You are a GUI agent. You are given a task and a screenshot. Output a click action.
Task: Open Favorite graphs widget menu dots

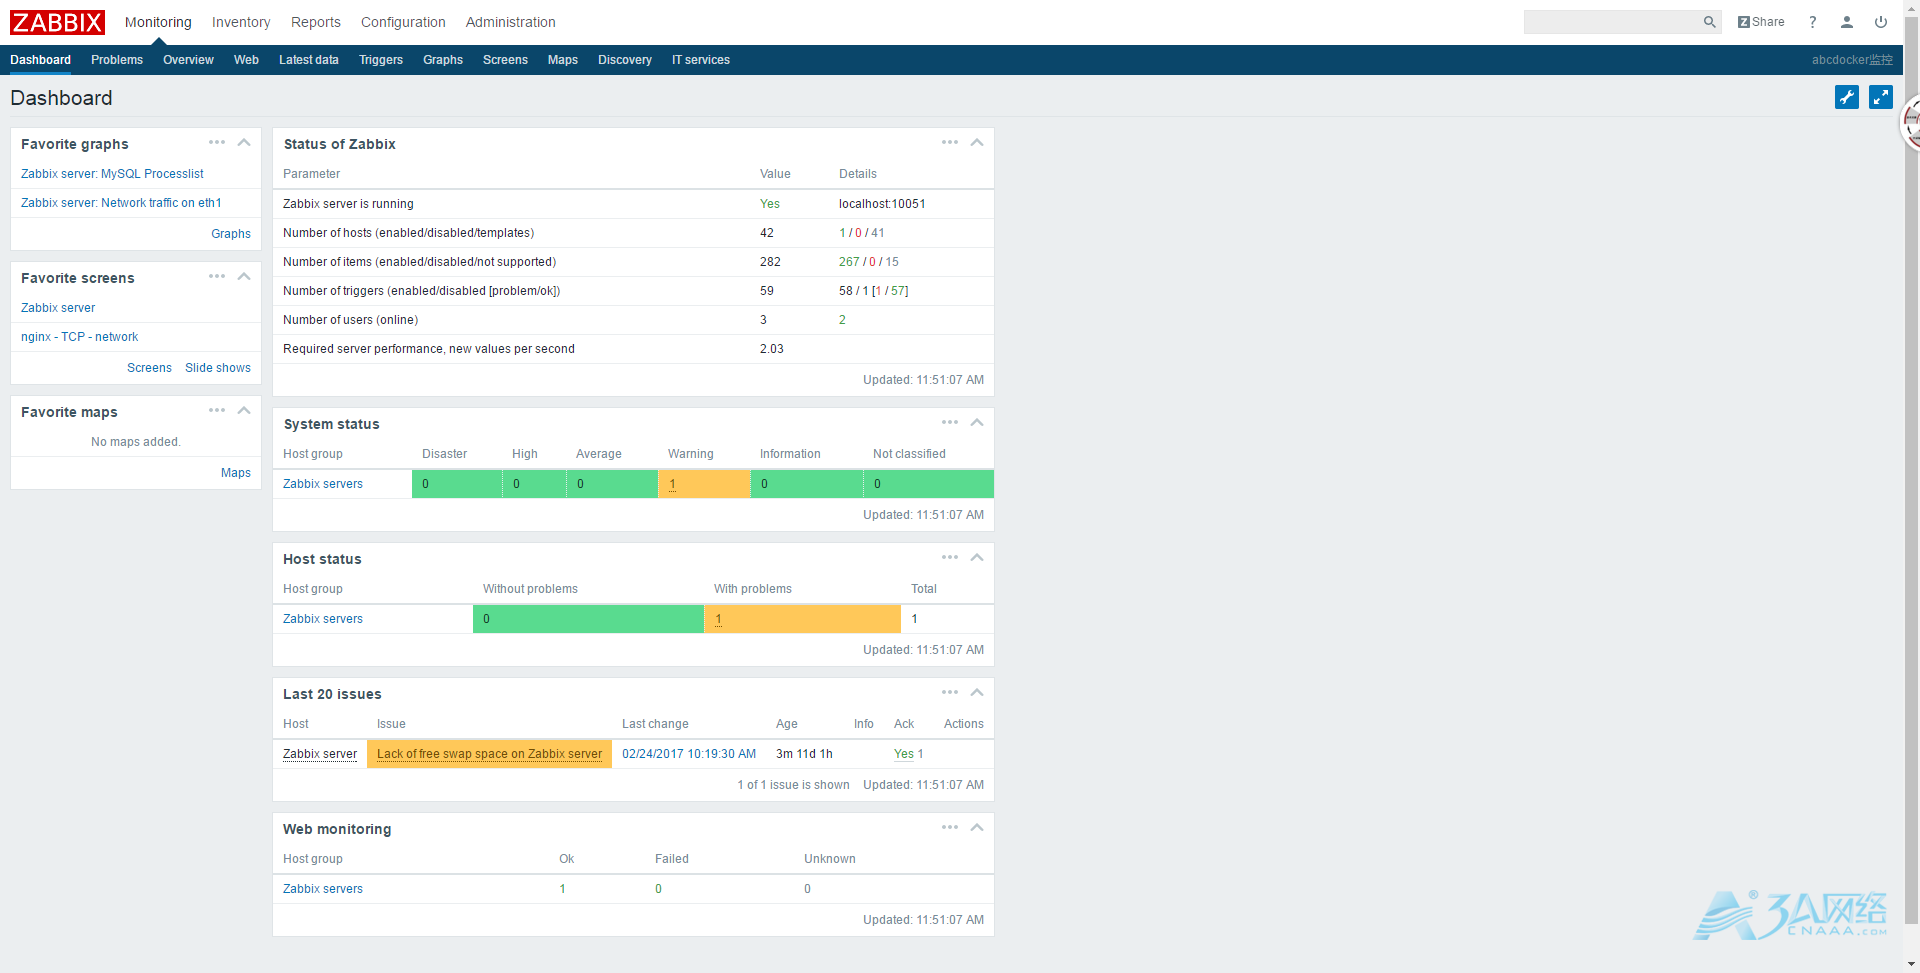[217, 142]
